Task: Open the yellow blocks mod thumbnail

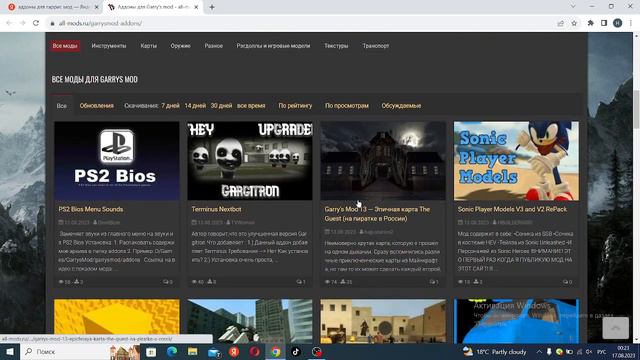Action: pyautogui.click(x=117, y=321)
